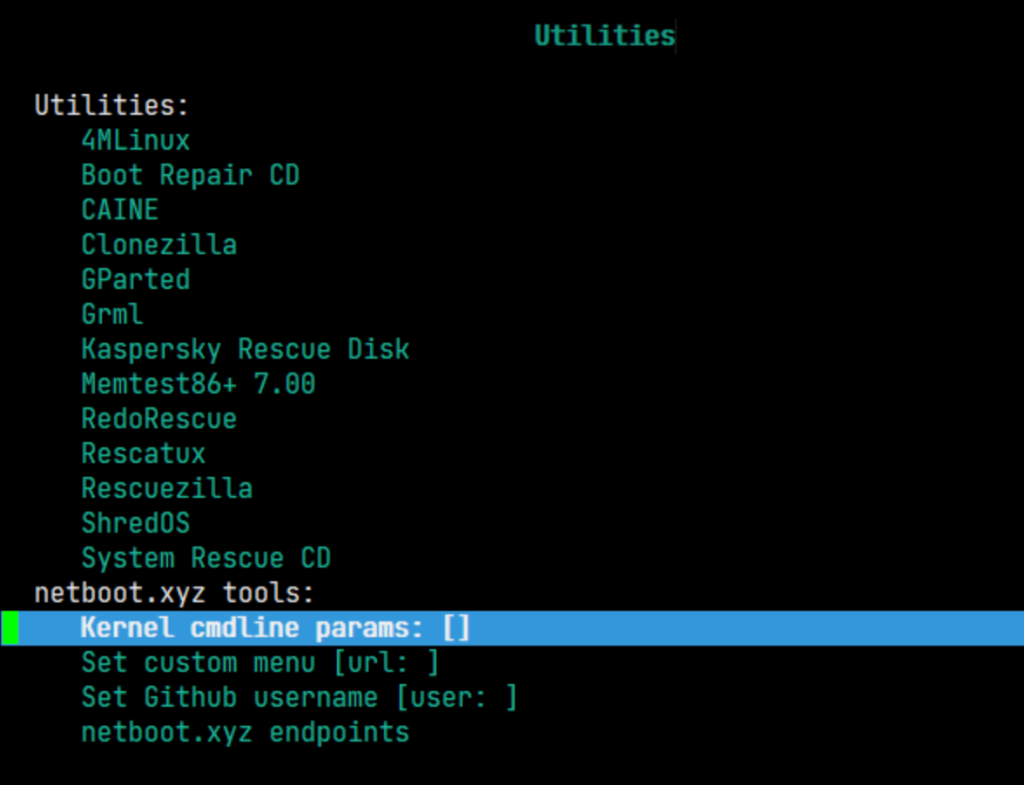Pick the Grml menu item
This screenshot has height=785, width=1024.
click(x=112, y=314)
